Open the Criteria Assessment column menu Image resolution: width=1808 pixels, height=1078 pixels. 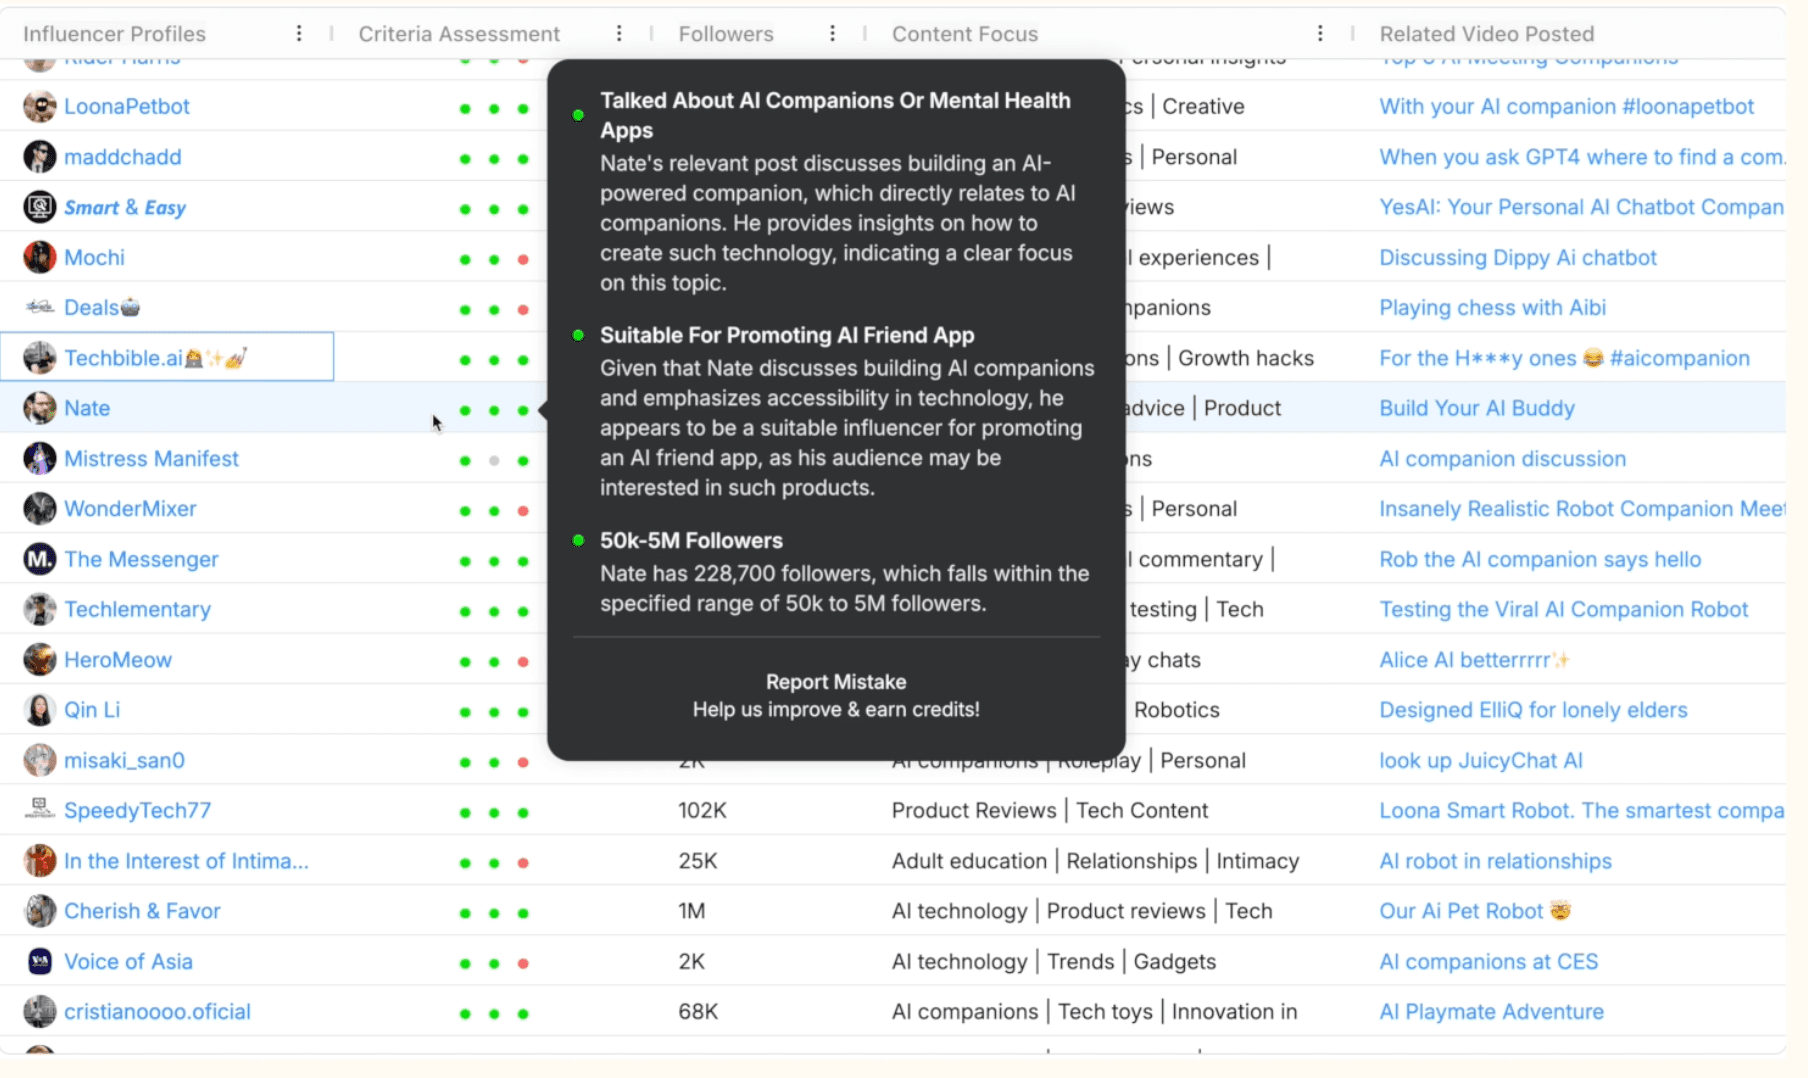click(620, 32)
